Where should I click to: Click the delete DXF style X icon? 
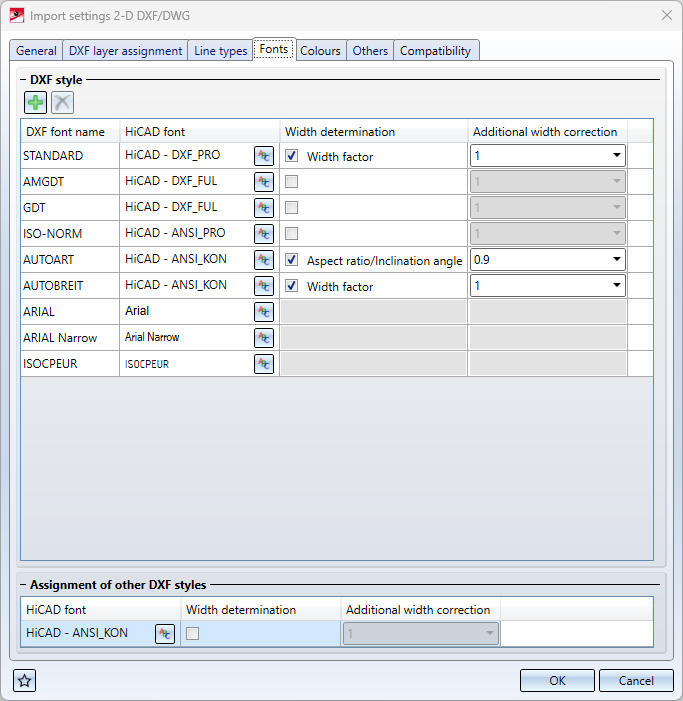[x=62, y=102]
